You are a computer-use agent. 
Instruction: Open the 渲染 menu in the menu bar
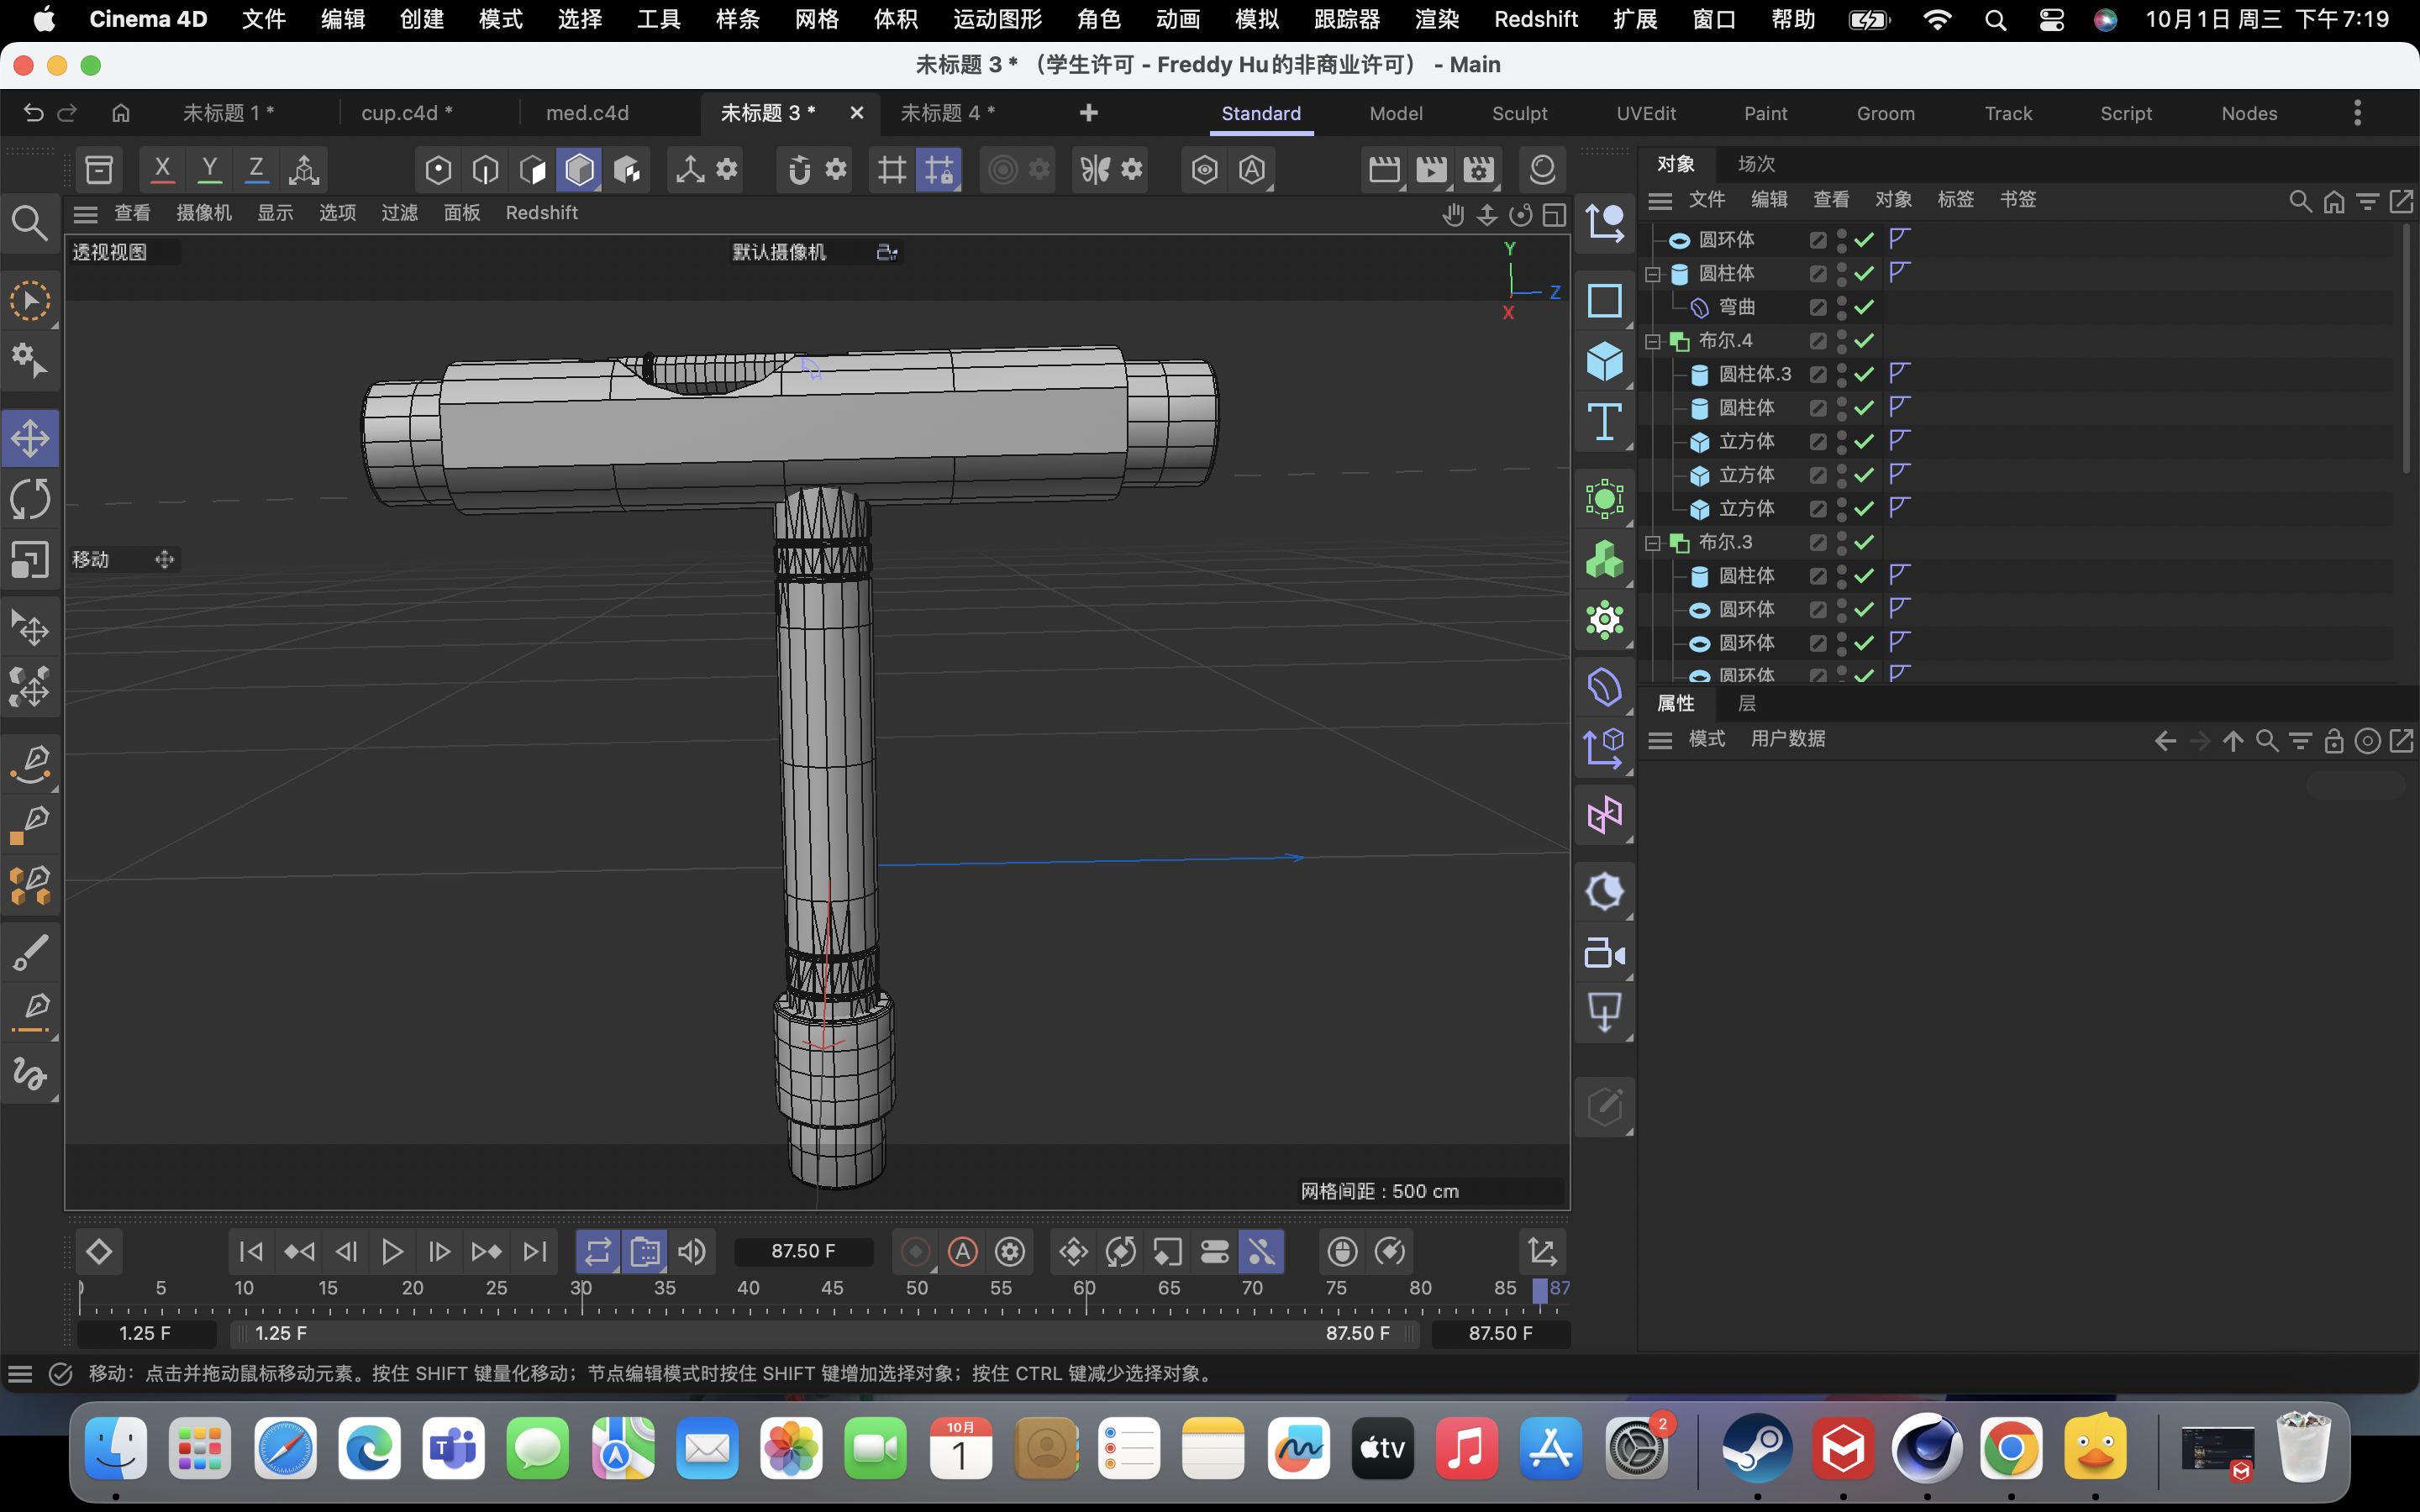(1437, 19)
